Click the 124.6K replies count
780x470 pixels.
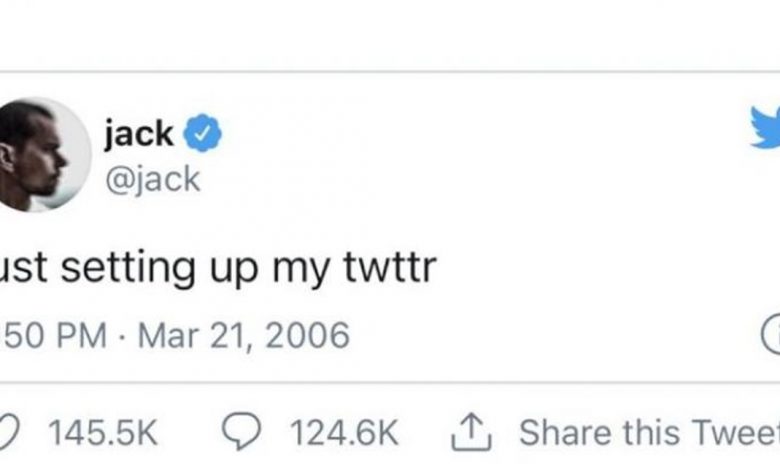(x=344, y=432)
